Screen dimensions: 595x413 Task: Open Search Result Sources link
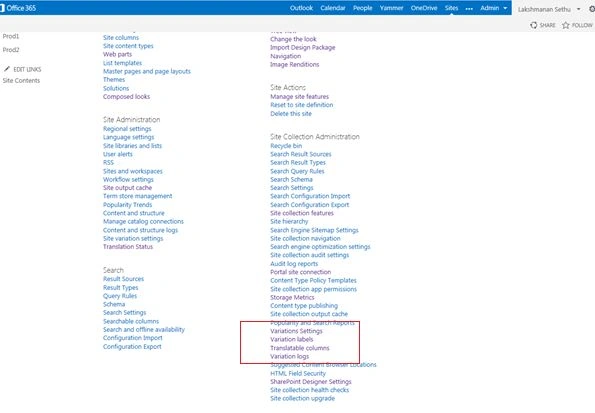point(301,154)
